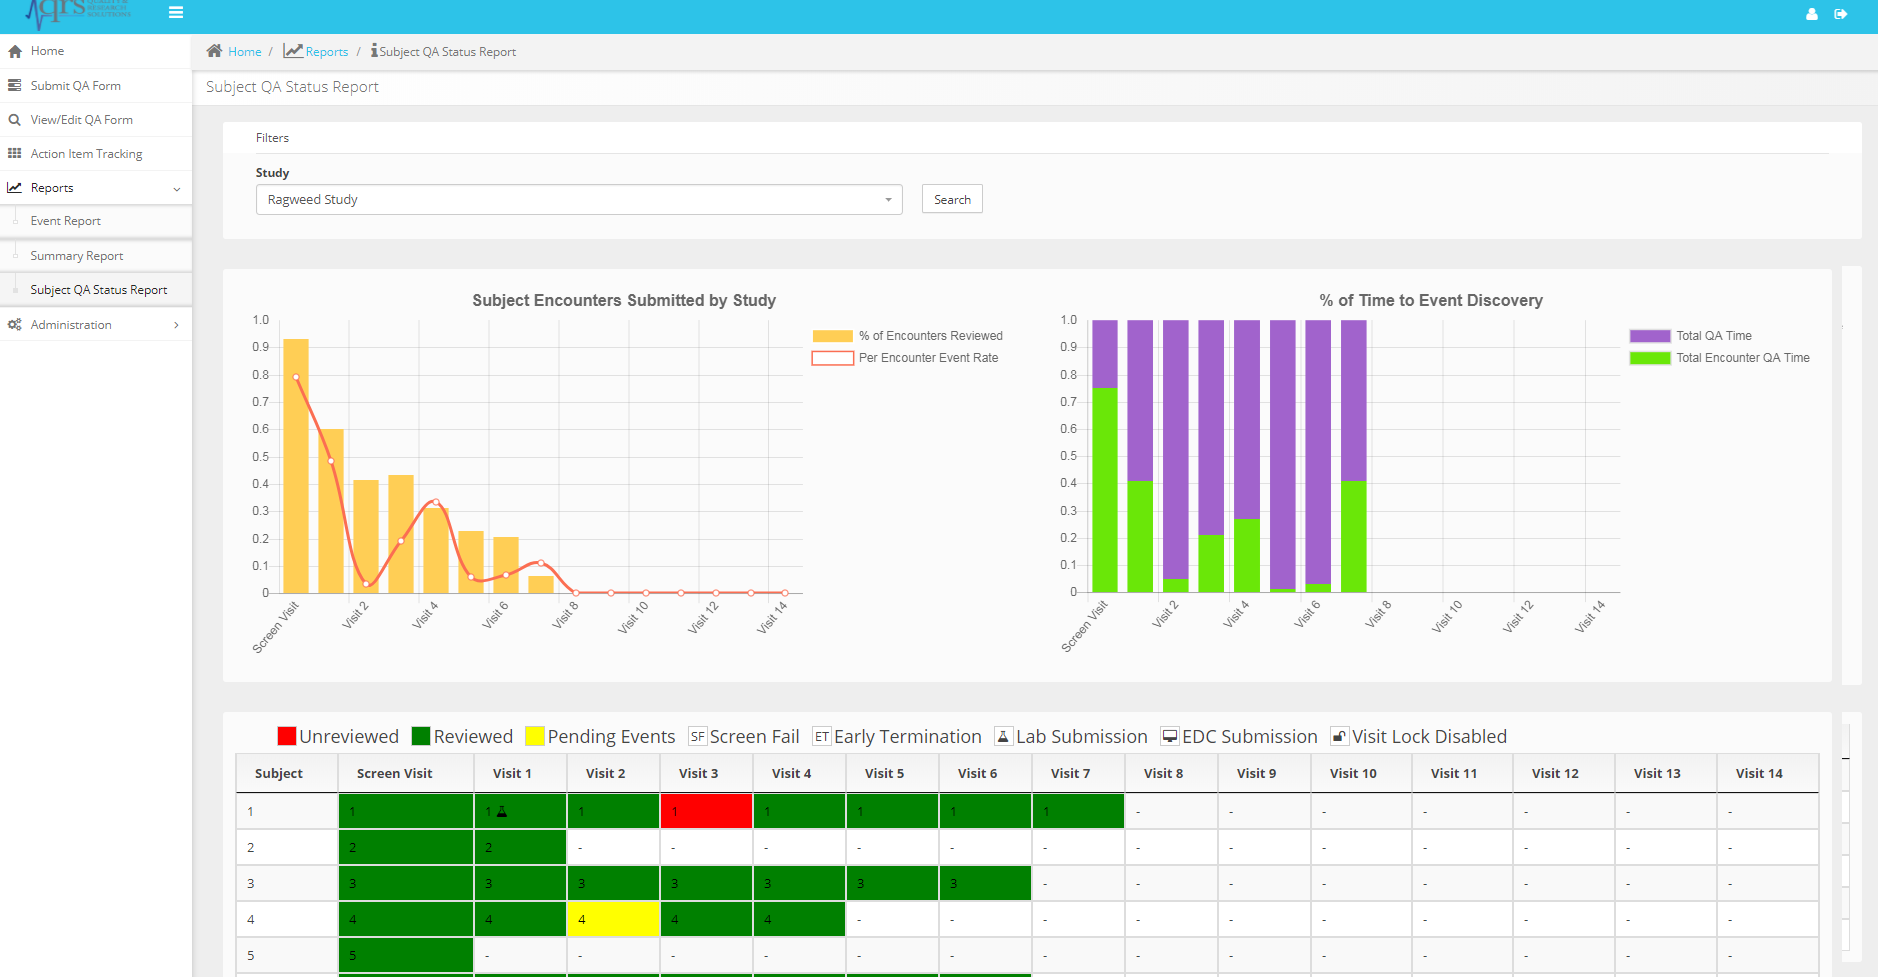Click the Administration gears icon
This screenshot has width=1878, height=977.
click(x=15, y=325)
